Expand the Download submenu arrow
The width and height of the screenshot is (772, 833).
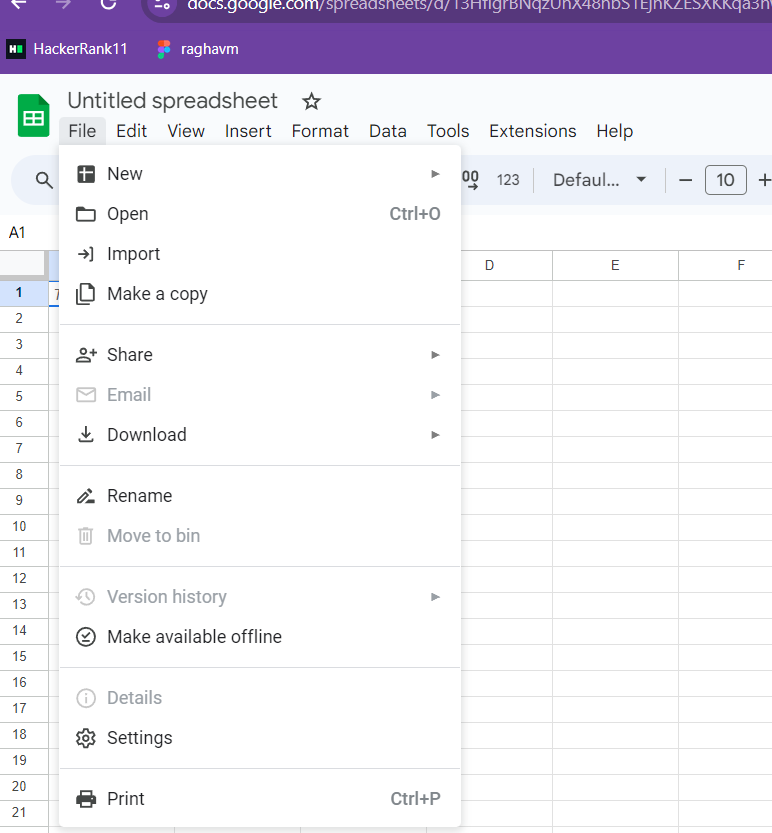tap(435, 435)
